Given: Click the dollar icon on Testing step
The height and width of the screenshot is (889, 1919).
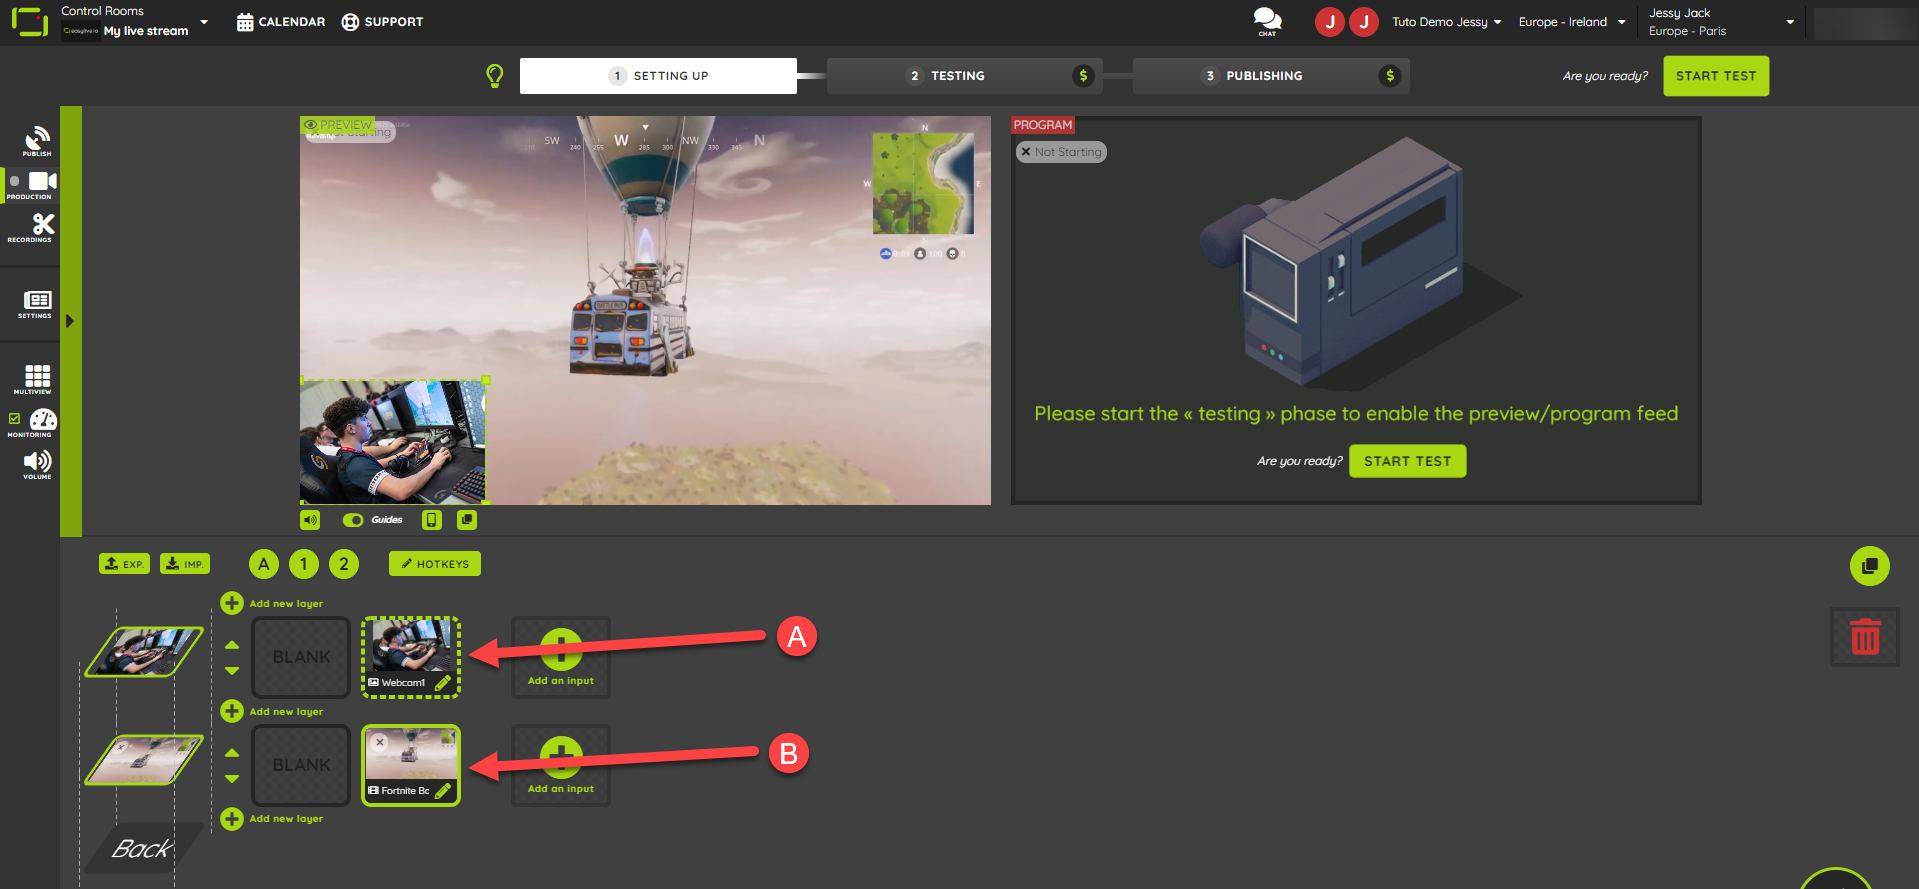Looking at the screenshot, I should point(1083,76).
